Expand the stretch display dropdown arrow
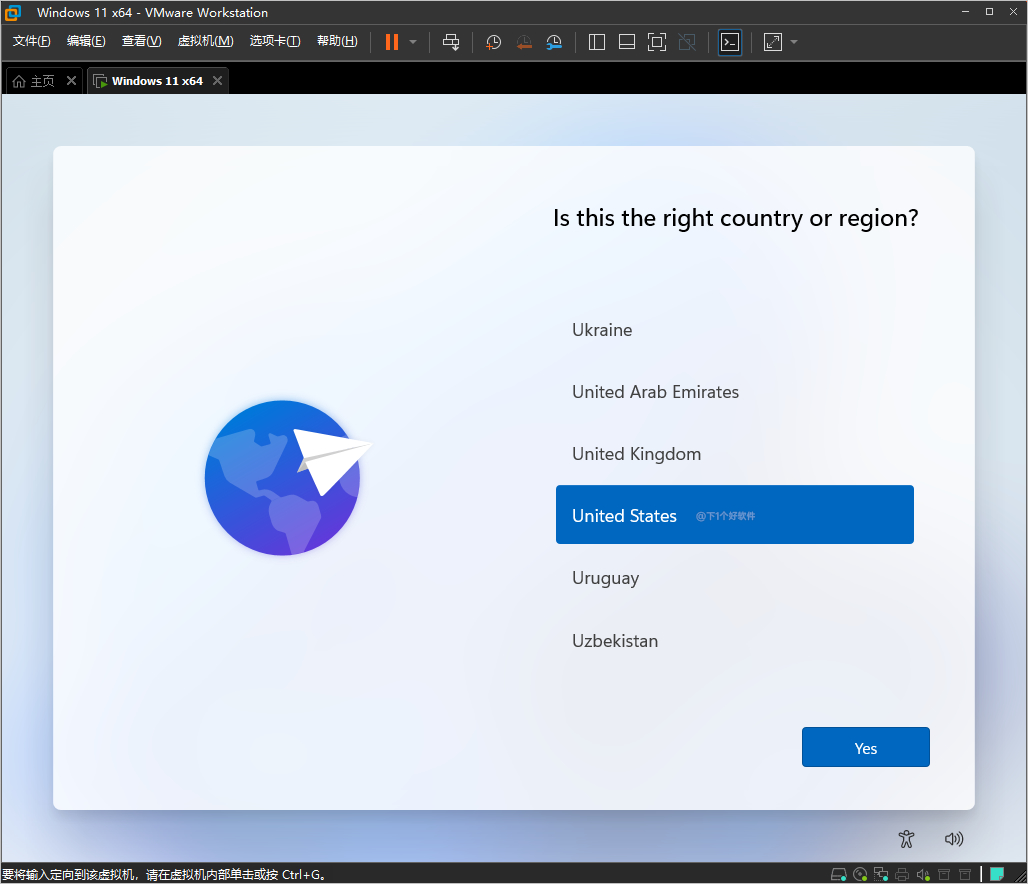This screenshot has width=1028, height=884. coord(794,42)
